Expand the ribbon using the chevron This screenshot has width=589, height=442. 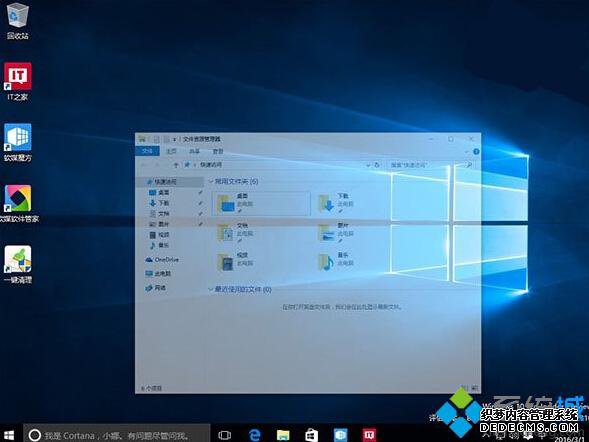click(x=467, y=151)
